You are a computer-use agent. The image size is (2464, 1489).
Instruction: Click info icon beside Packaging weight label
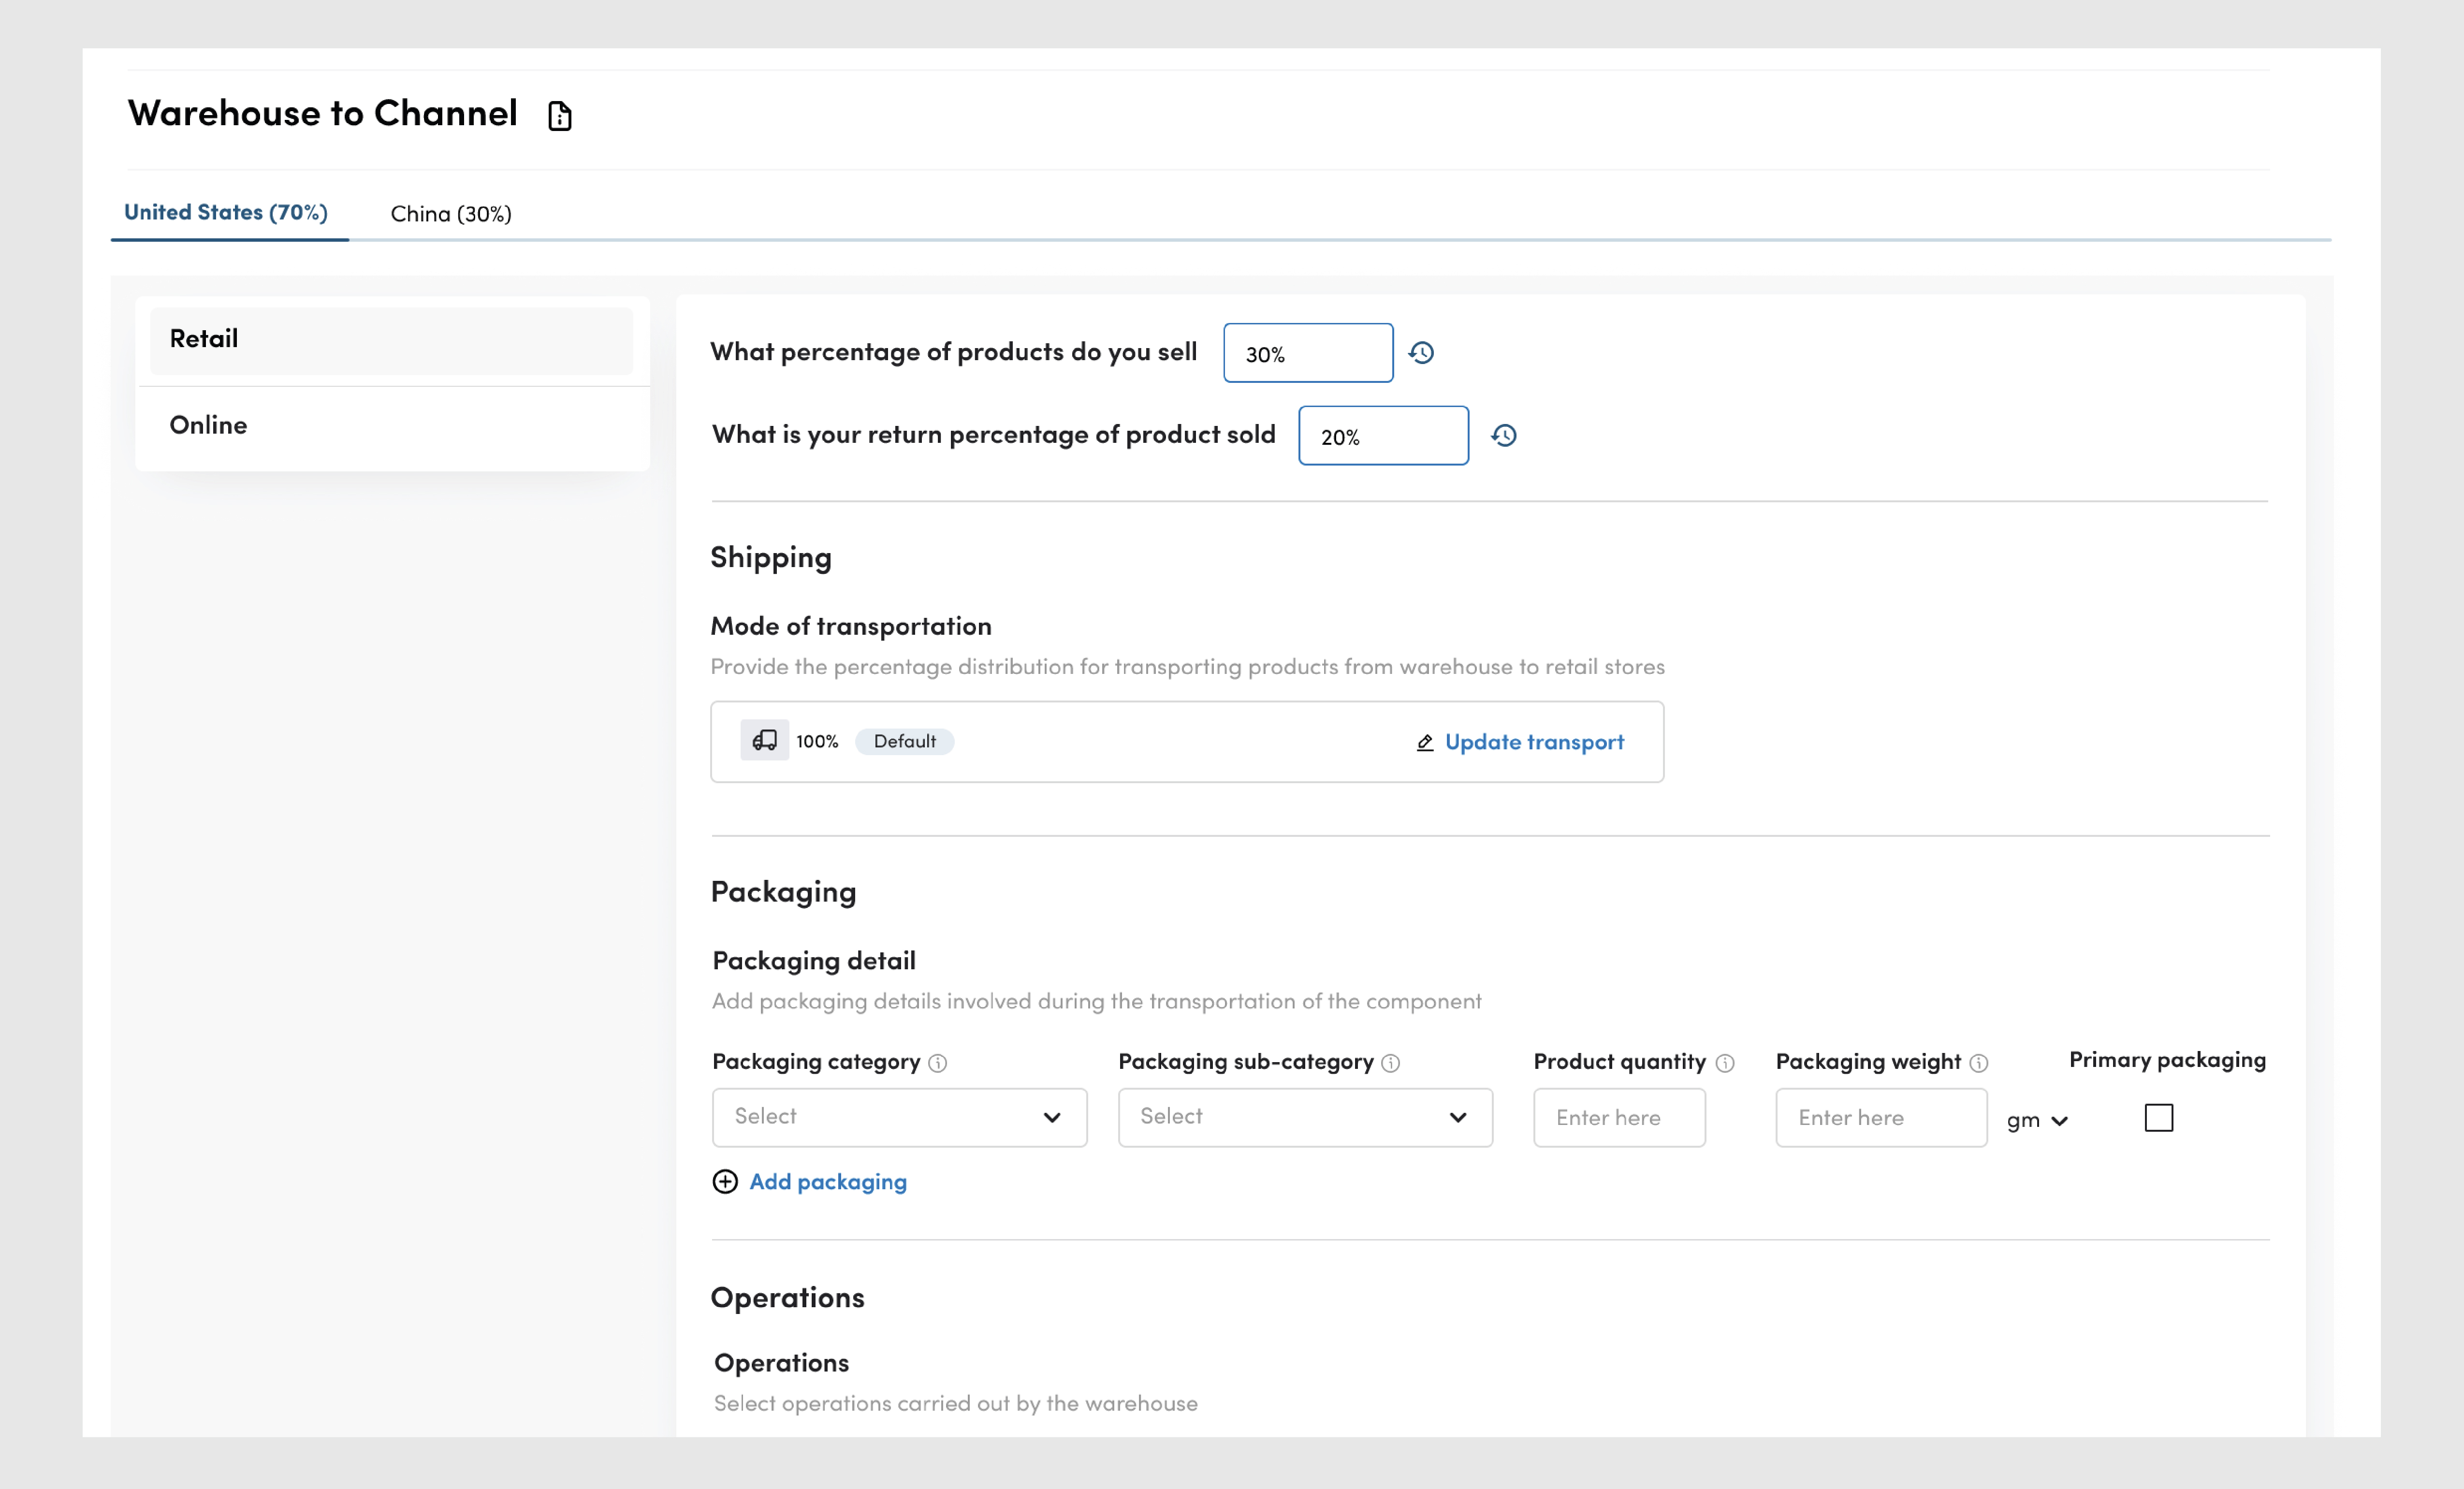(1978, 1063)
